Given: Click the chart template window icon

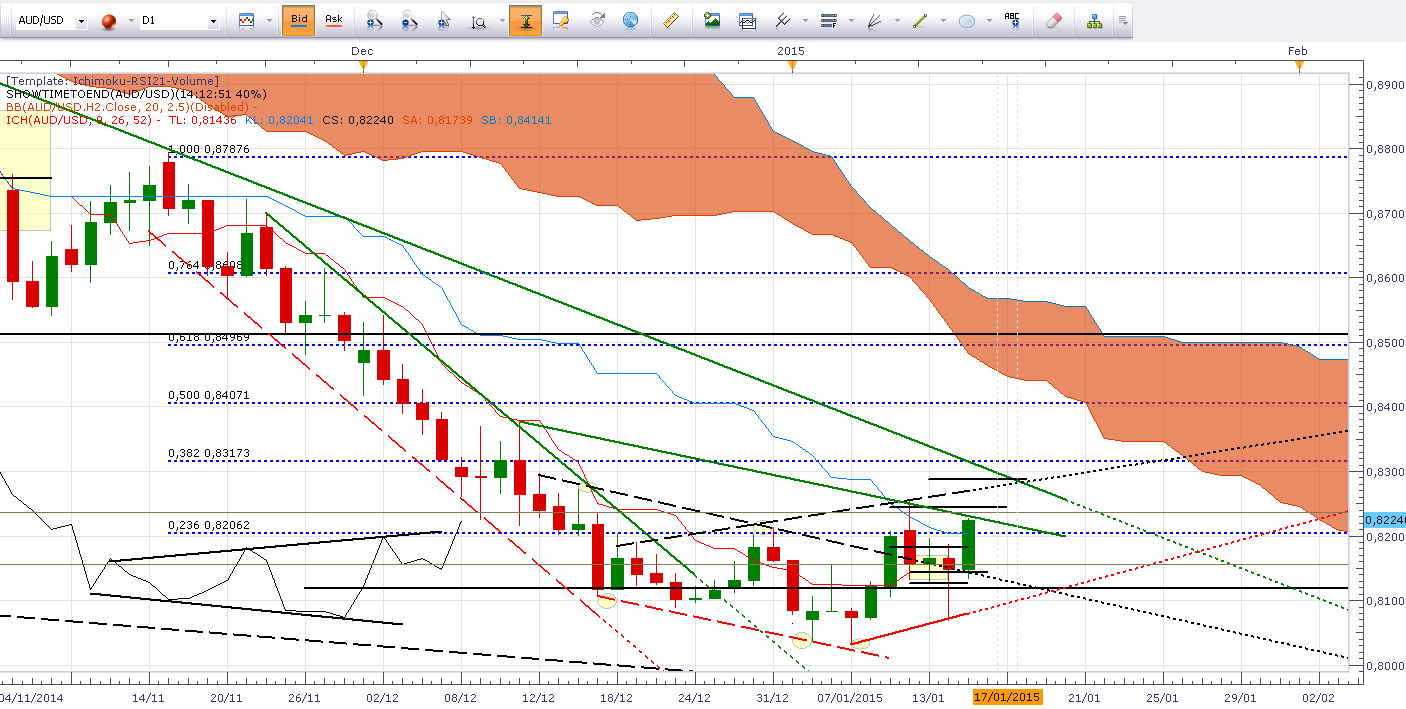Looking at the screenshot, I should pyautogui.click(x=746, y=19).
